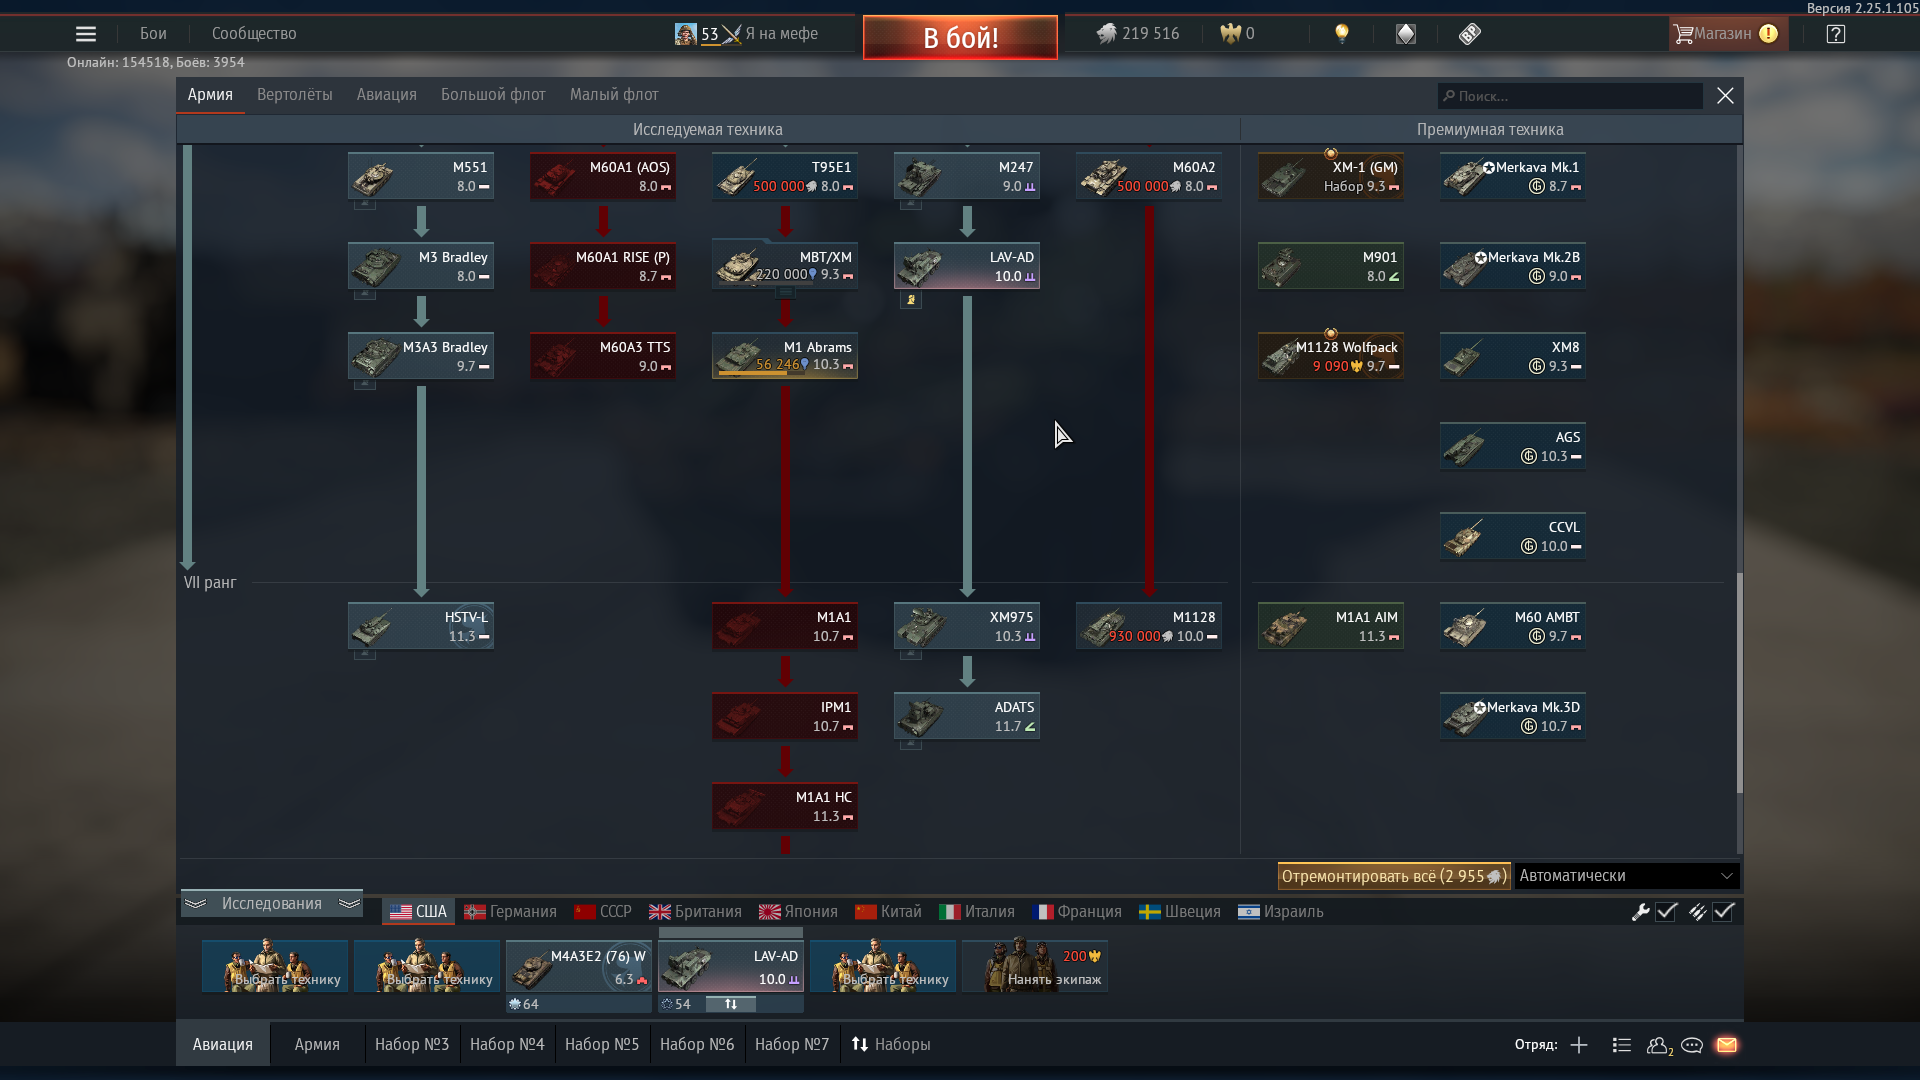Select the Швеция nation tab
The height and width of the screenshot is (1080, 1920).
pyautogui.click(x=1180, y=912)
